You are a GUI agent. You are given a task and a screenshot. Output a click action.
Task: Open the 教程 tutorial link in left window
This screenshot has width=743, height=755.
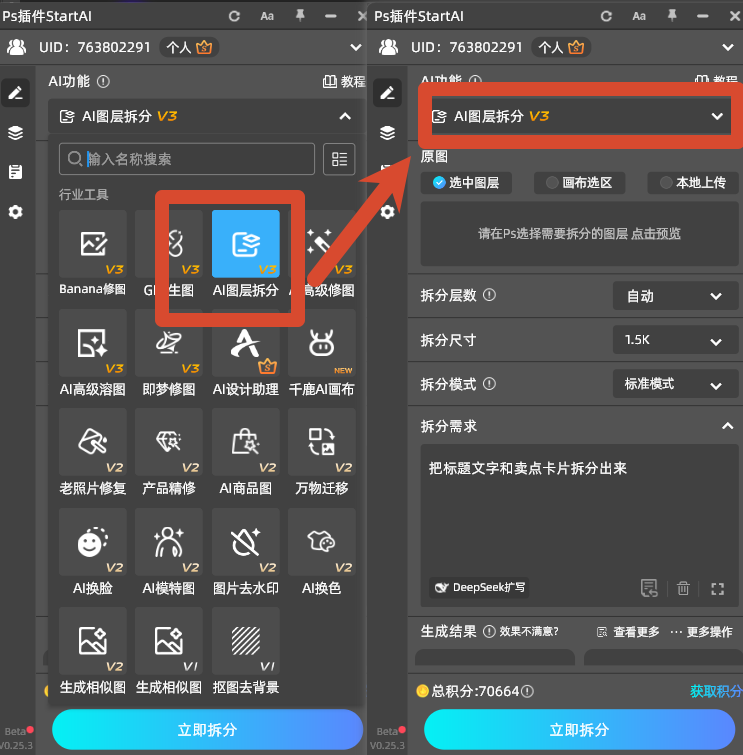[x=344, y=81]
